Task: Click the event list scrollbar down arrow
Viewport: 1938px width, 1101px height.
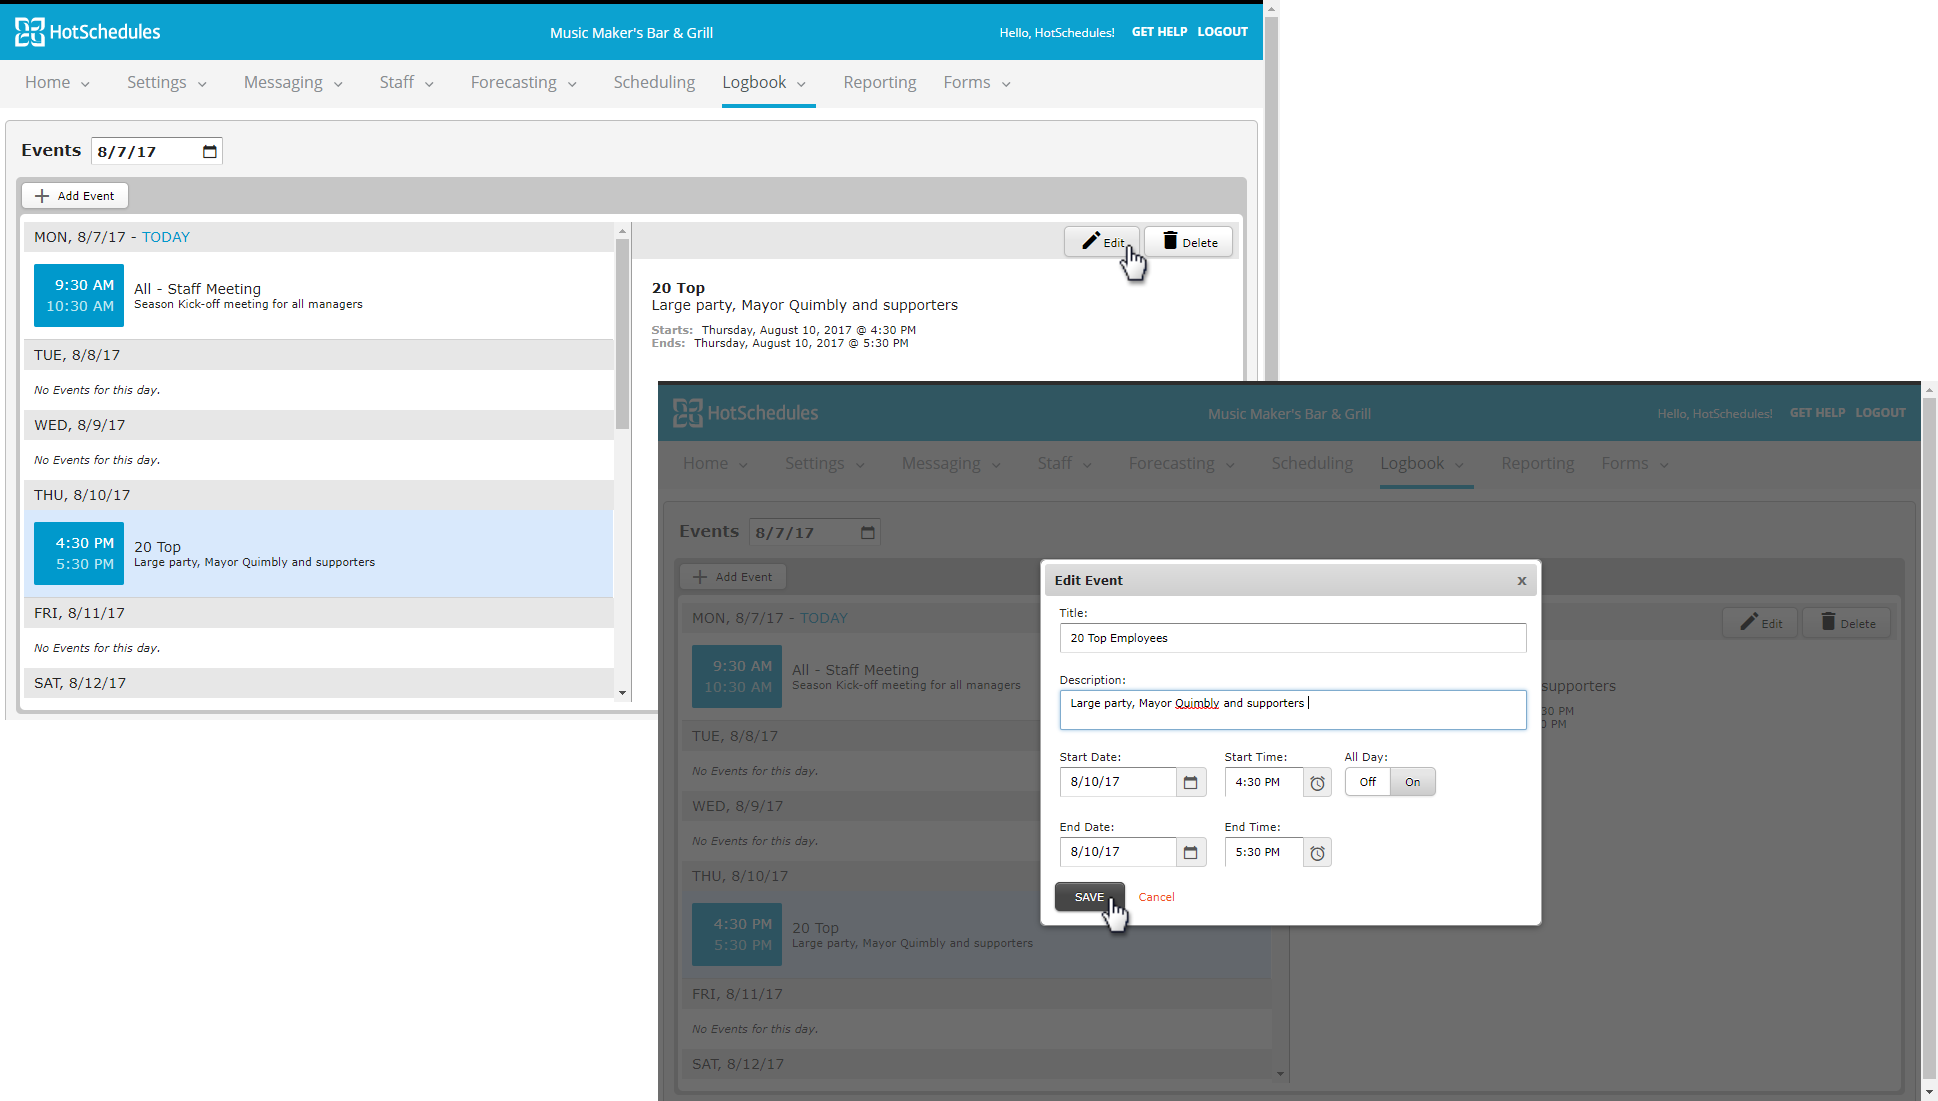Action: [622, 693]
